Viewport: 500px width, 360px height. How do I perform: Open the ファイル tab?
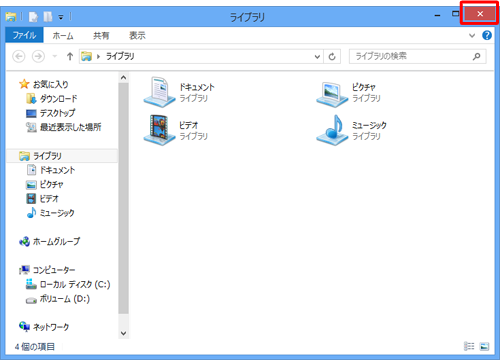[x=24, y=35]
